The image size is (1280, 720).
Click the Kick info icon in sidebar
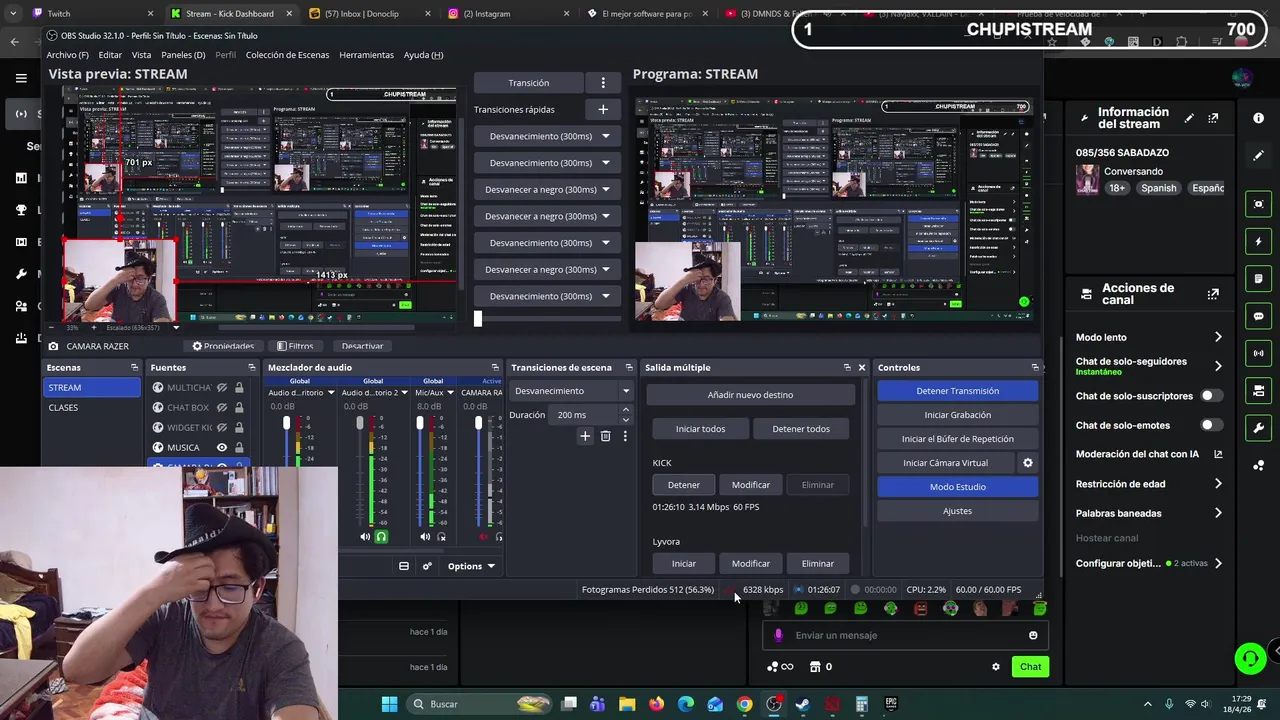(x=1258, y=118)
